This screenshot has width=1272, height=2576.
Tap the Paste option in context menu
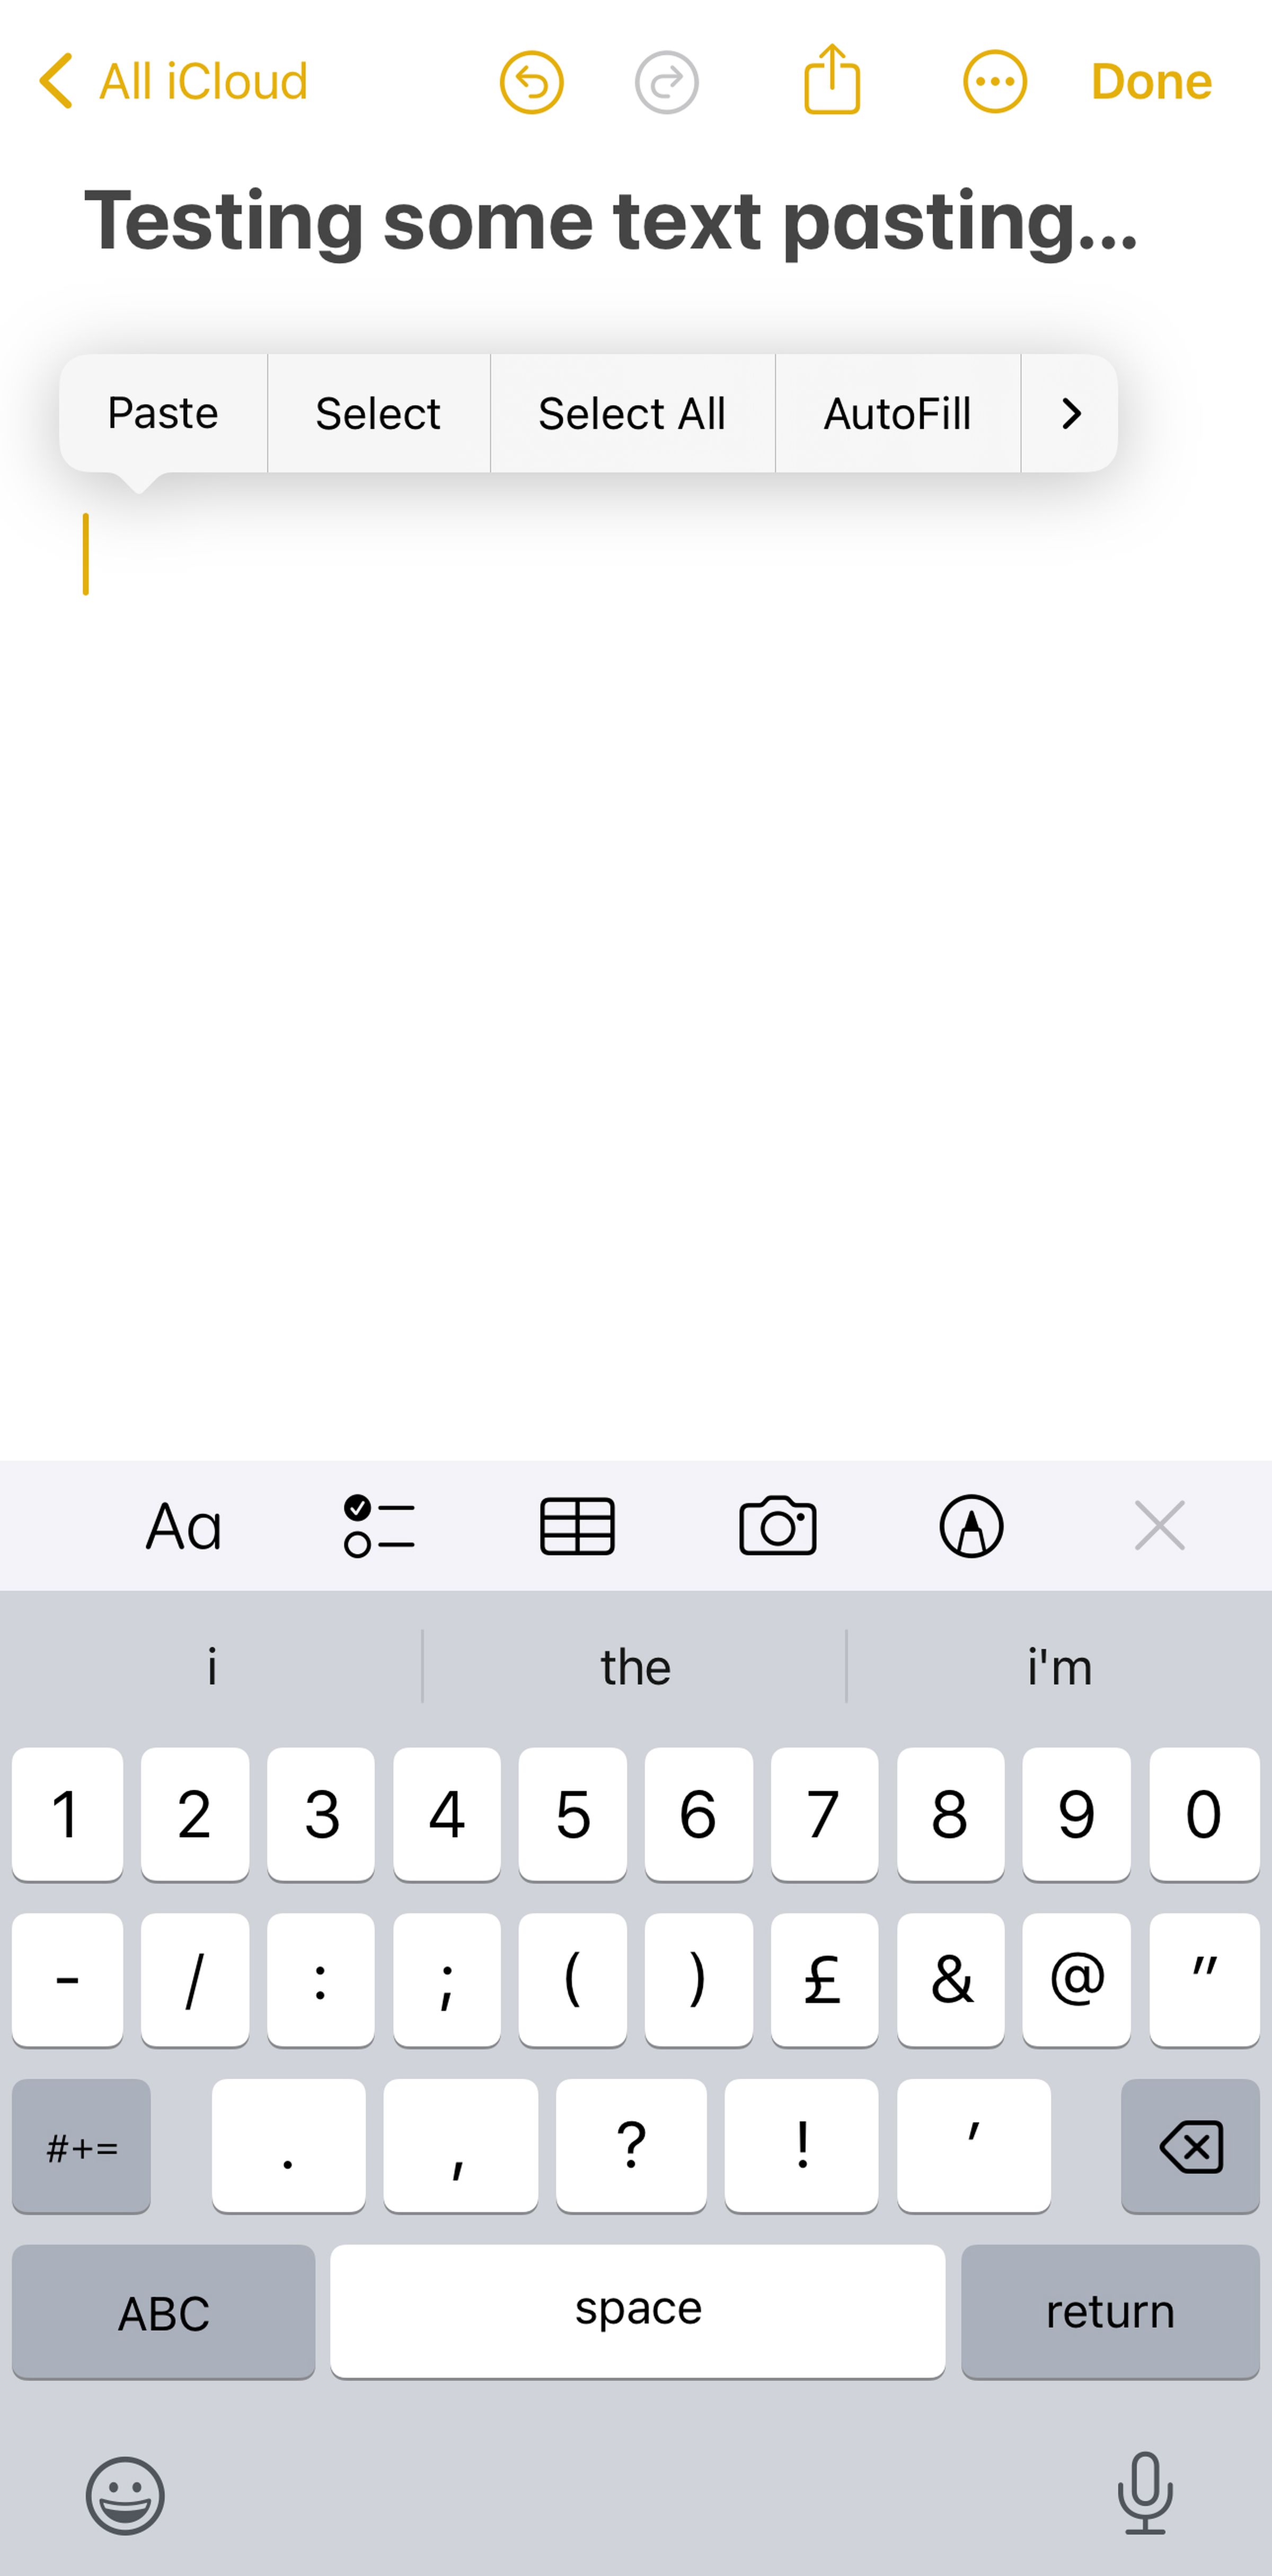click(163, 412)
